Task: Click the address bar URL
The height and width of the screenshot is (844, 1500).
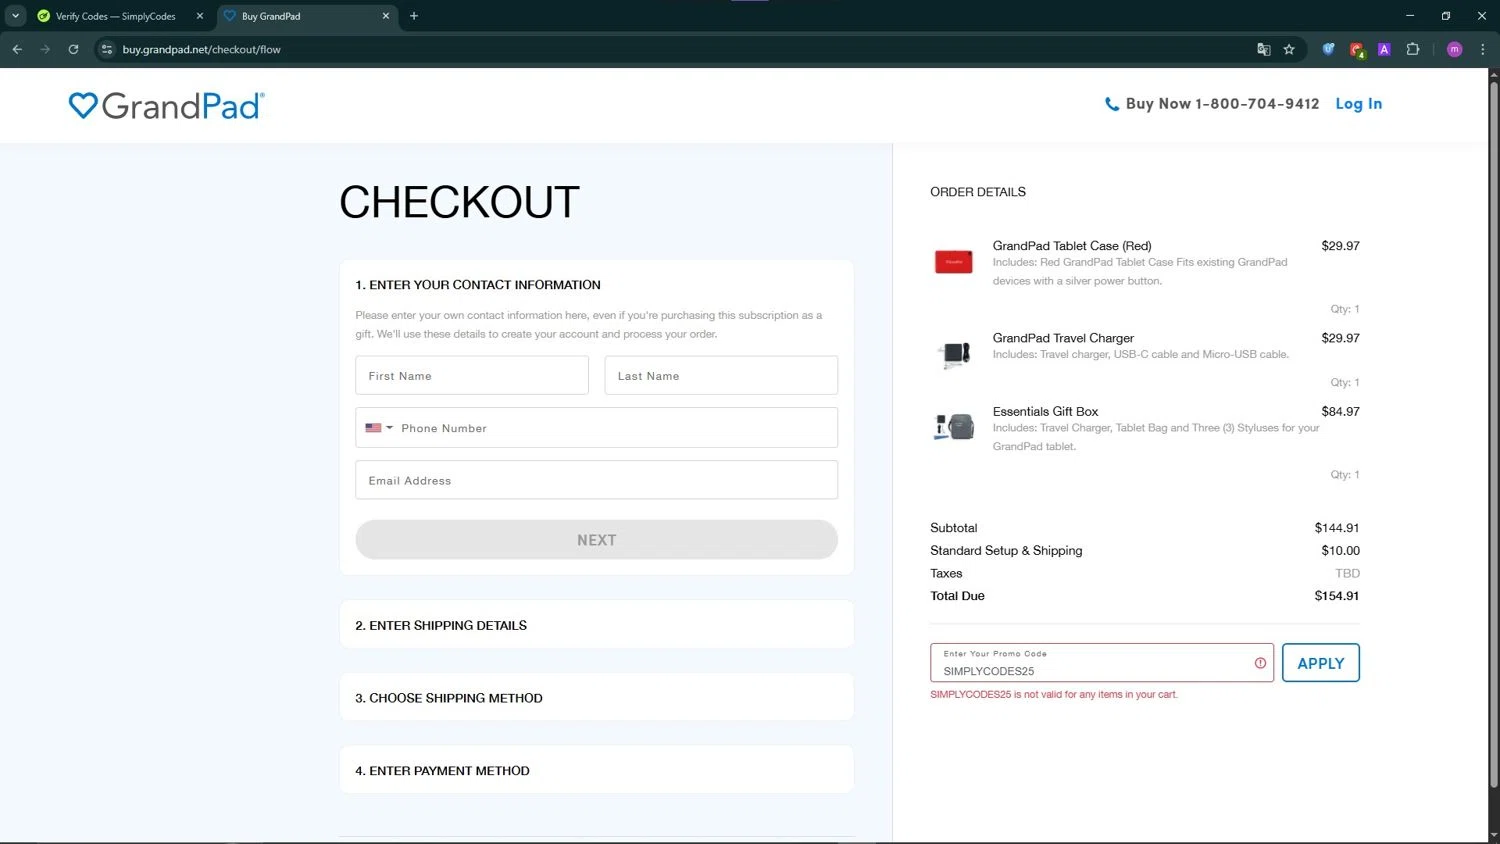Action: [201, 49]
